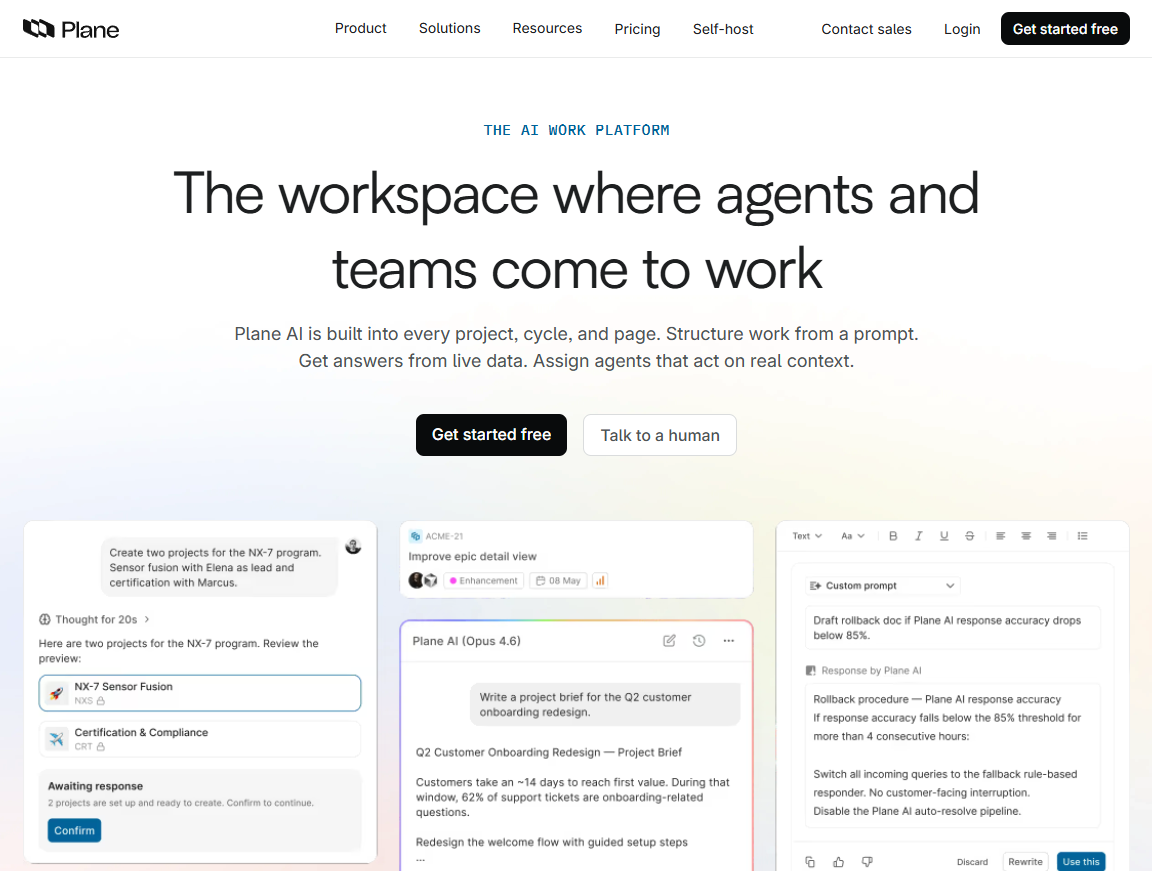Align text right in the editor toolbar

(1052, 536)
